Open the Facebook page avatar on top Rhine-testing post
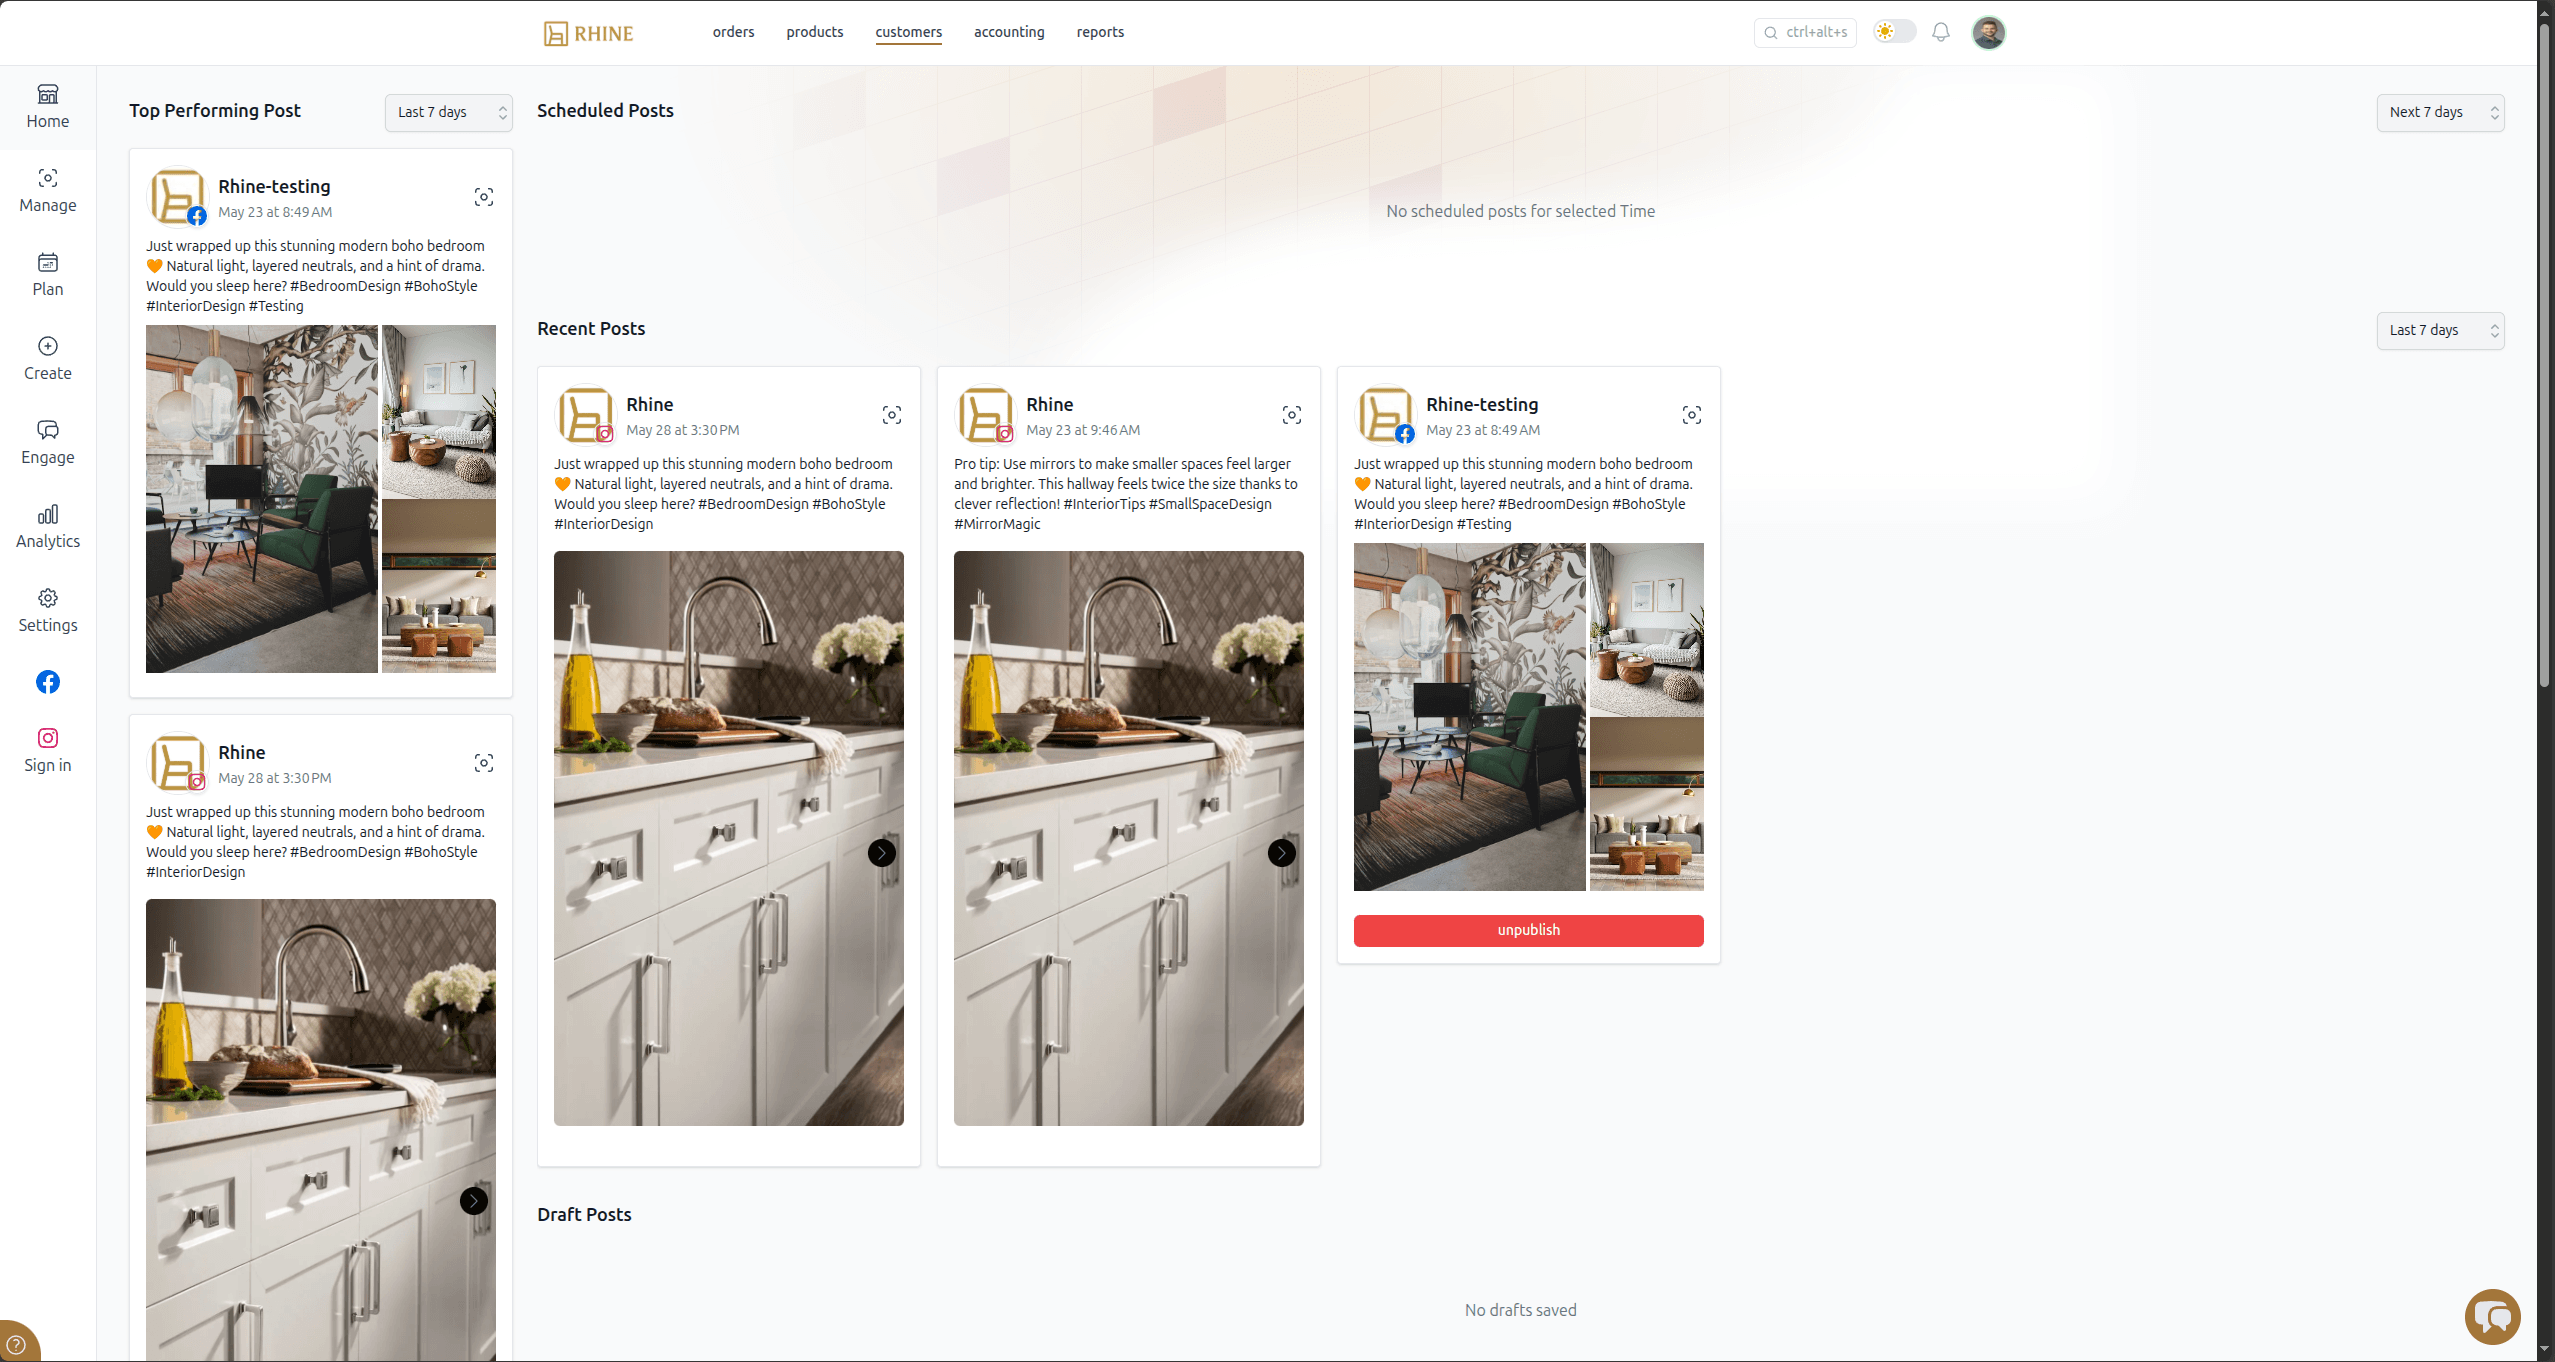Image resolution: width=2555 pixels, height=1362 pixels. [177, 196]
